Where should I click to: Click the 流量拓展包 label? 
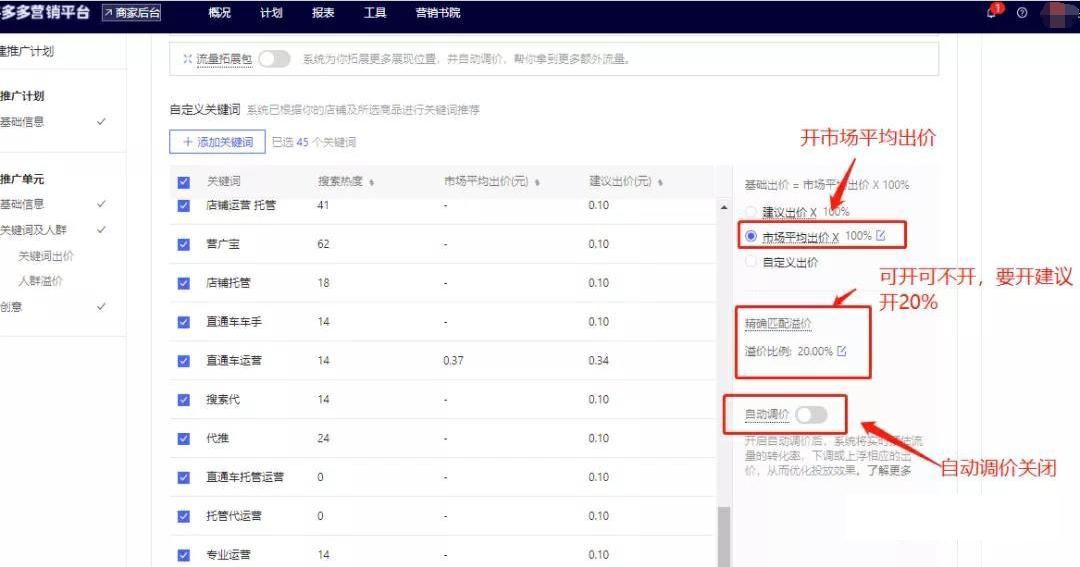tap(224, 59)
